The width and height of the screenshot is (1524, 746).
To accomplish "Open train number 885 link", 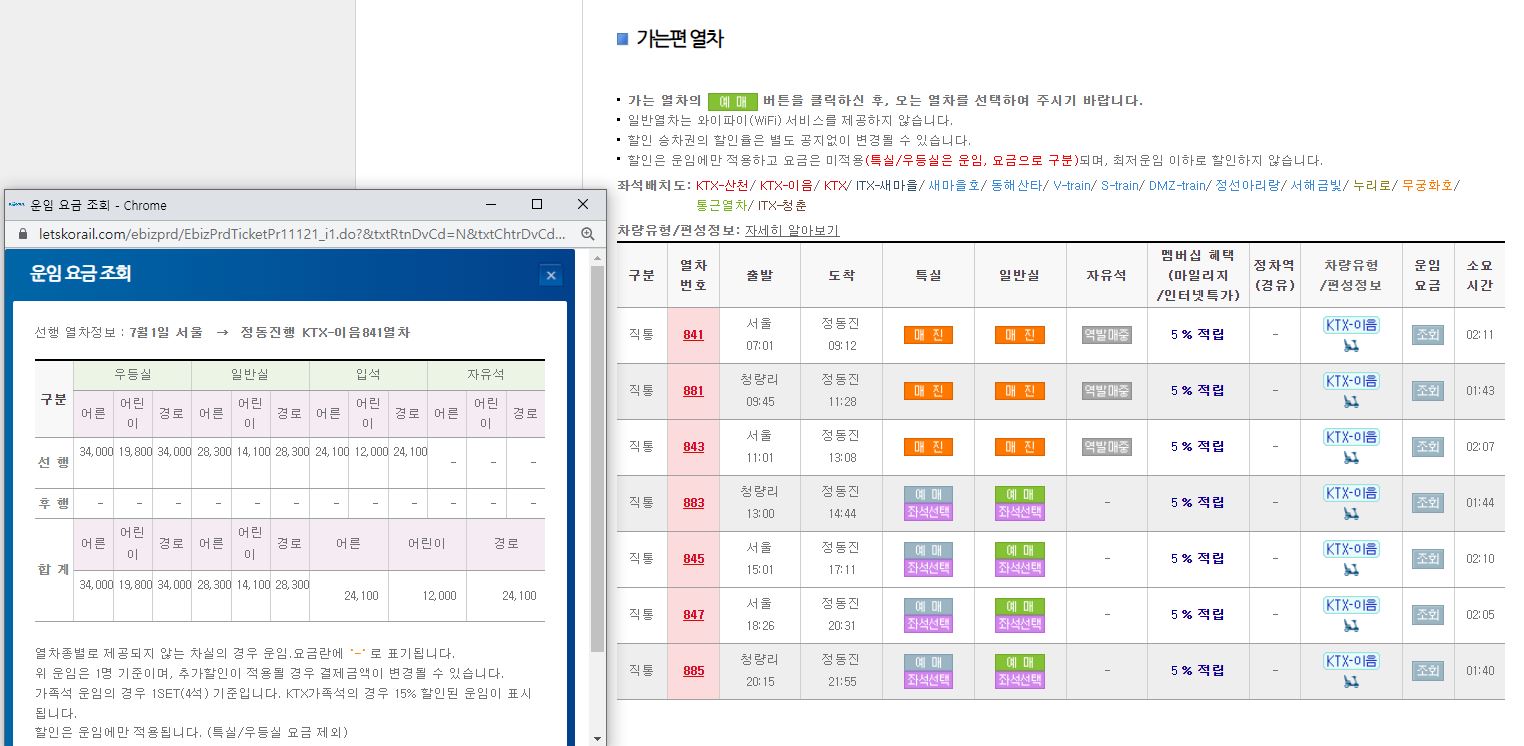I will pyautogui.click(x=693, y=671).
